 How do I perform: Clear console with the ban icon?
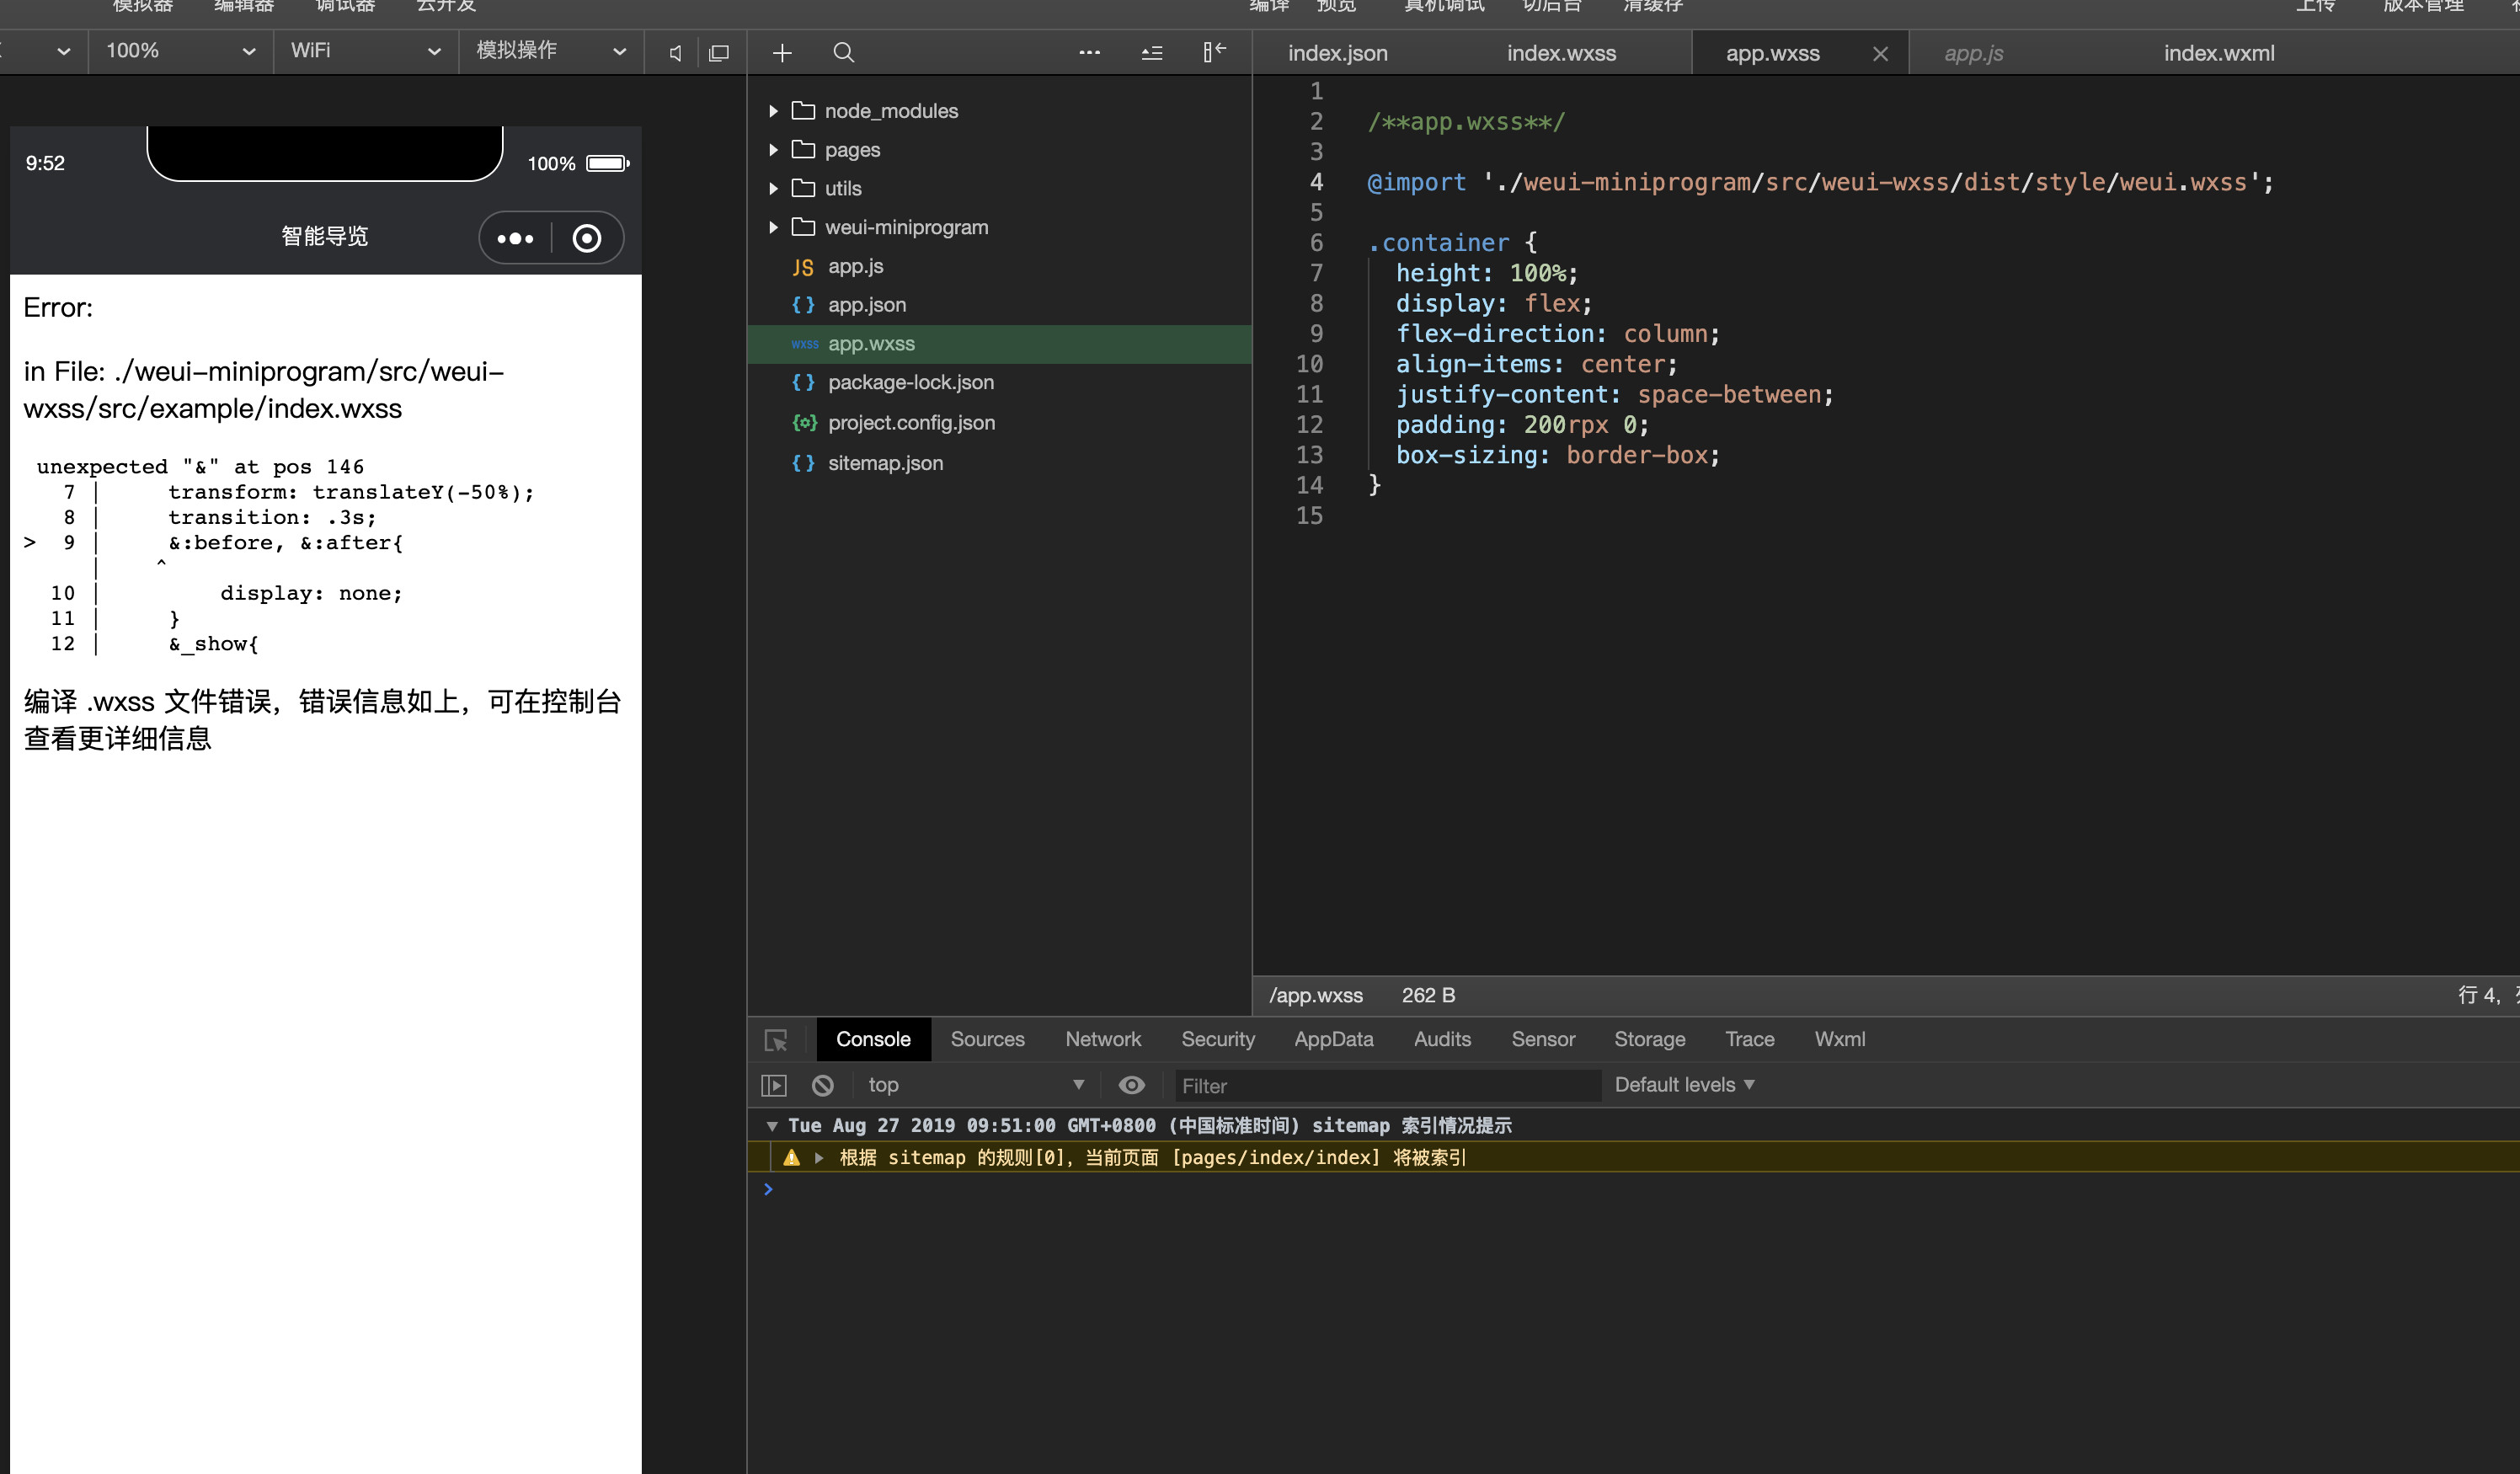(823, 1085)
